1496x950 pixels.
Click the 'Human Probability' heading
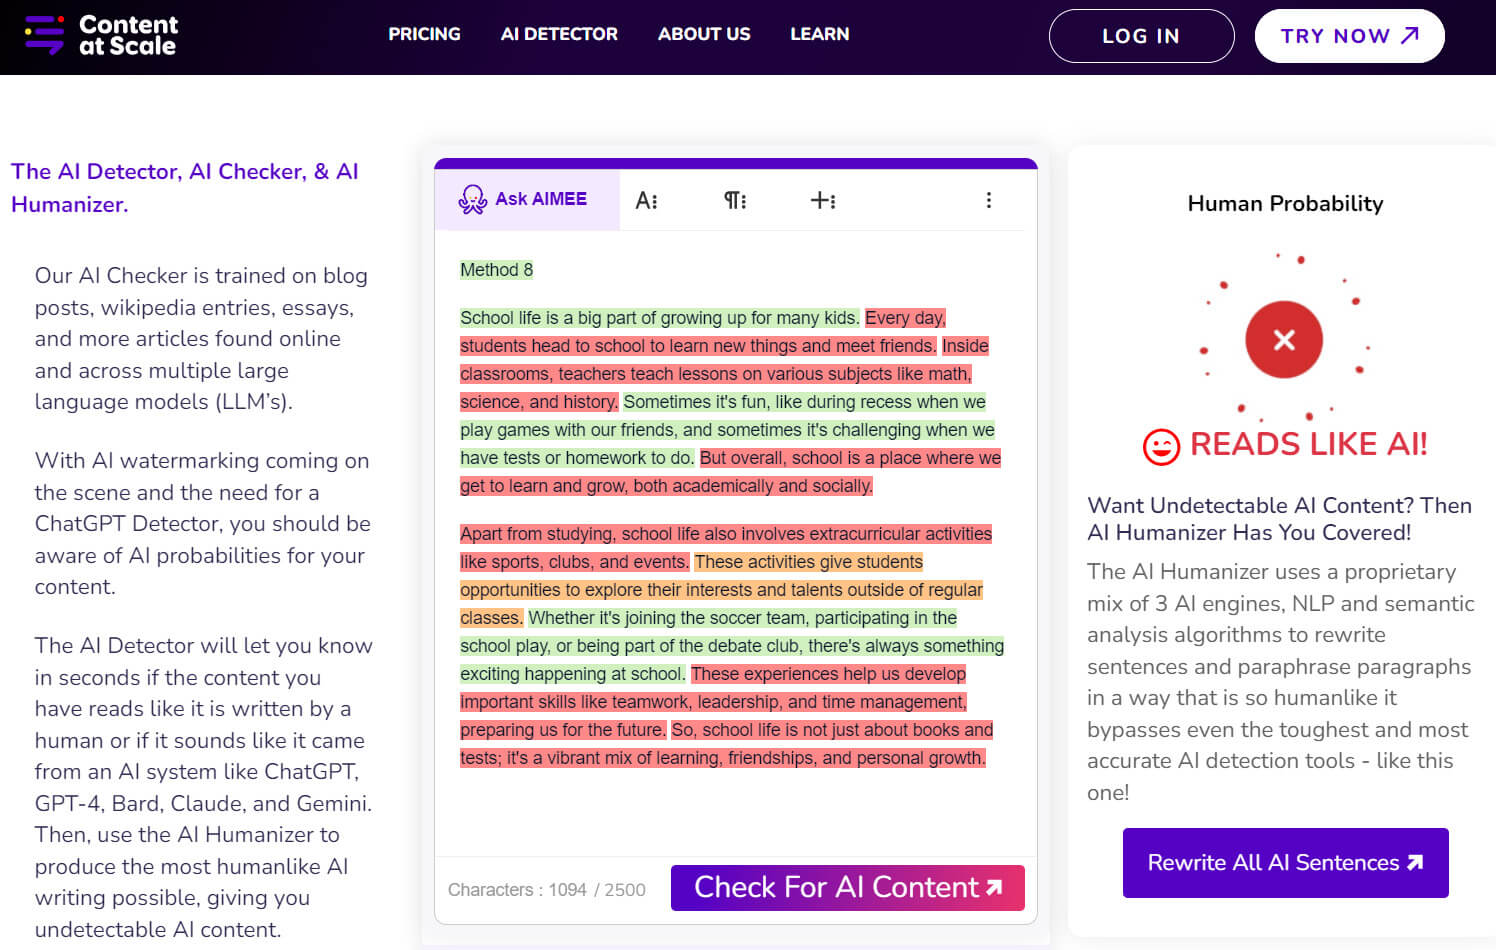[1285, 204]
